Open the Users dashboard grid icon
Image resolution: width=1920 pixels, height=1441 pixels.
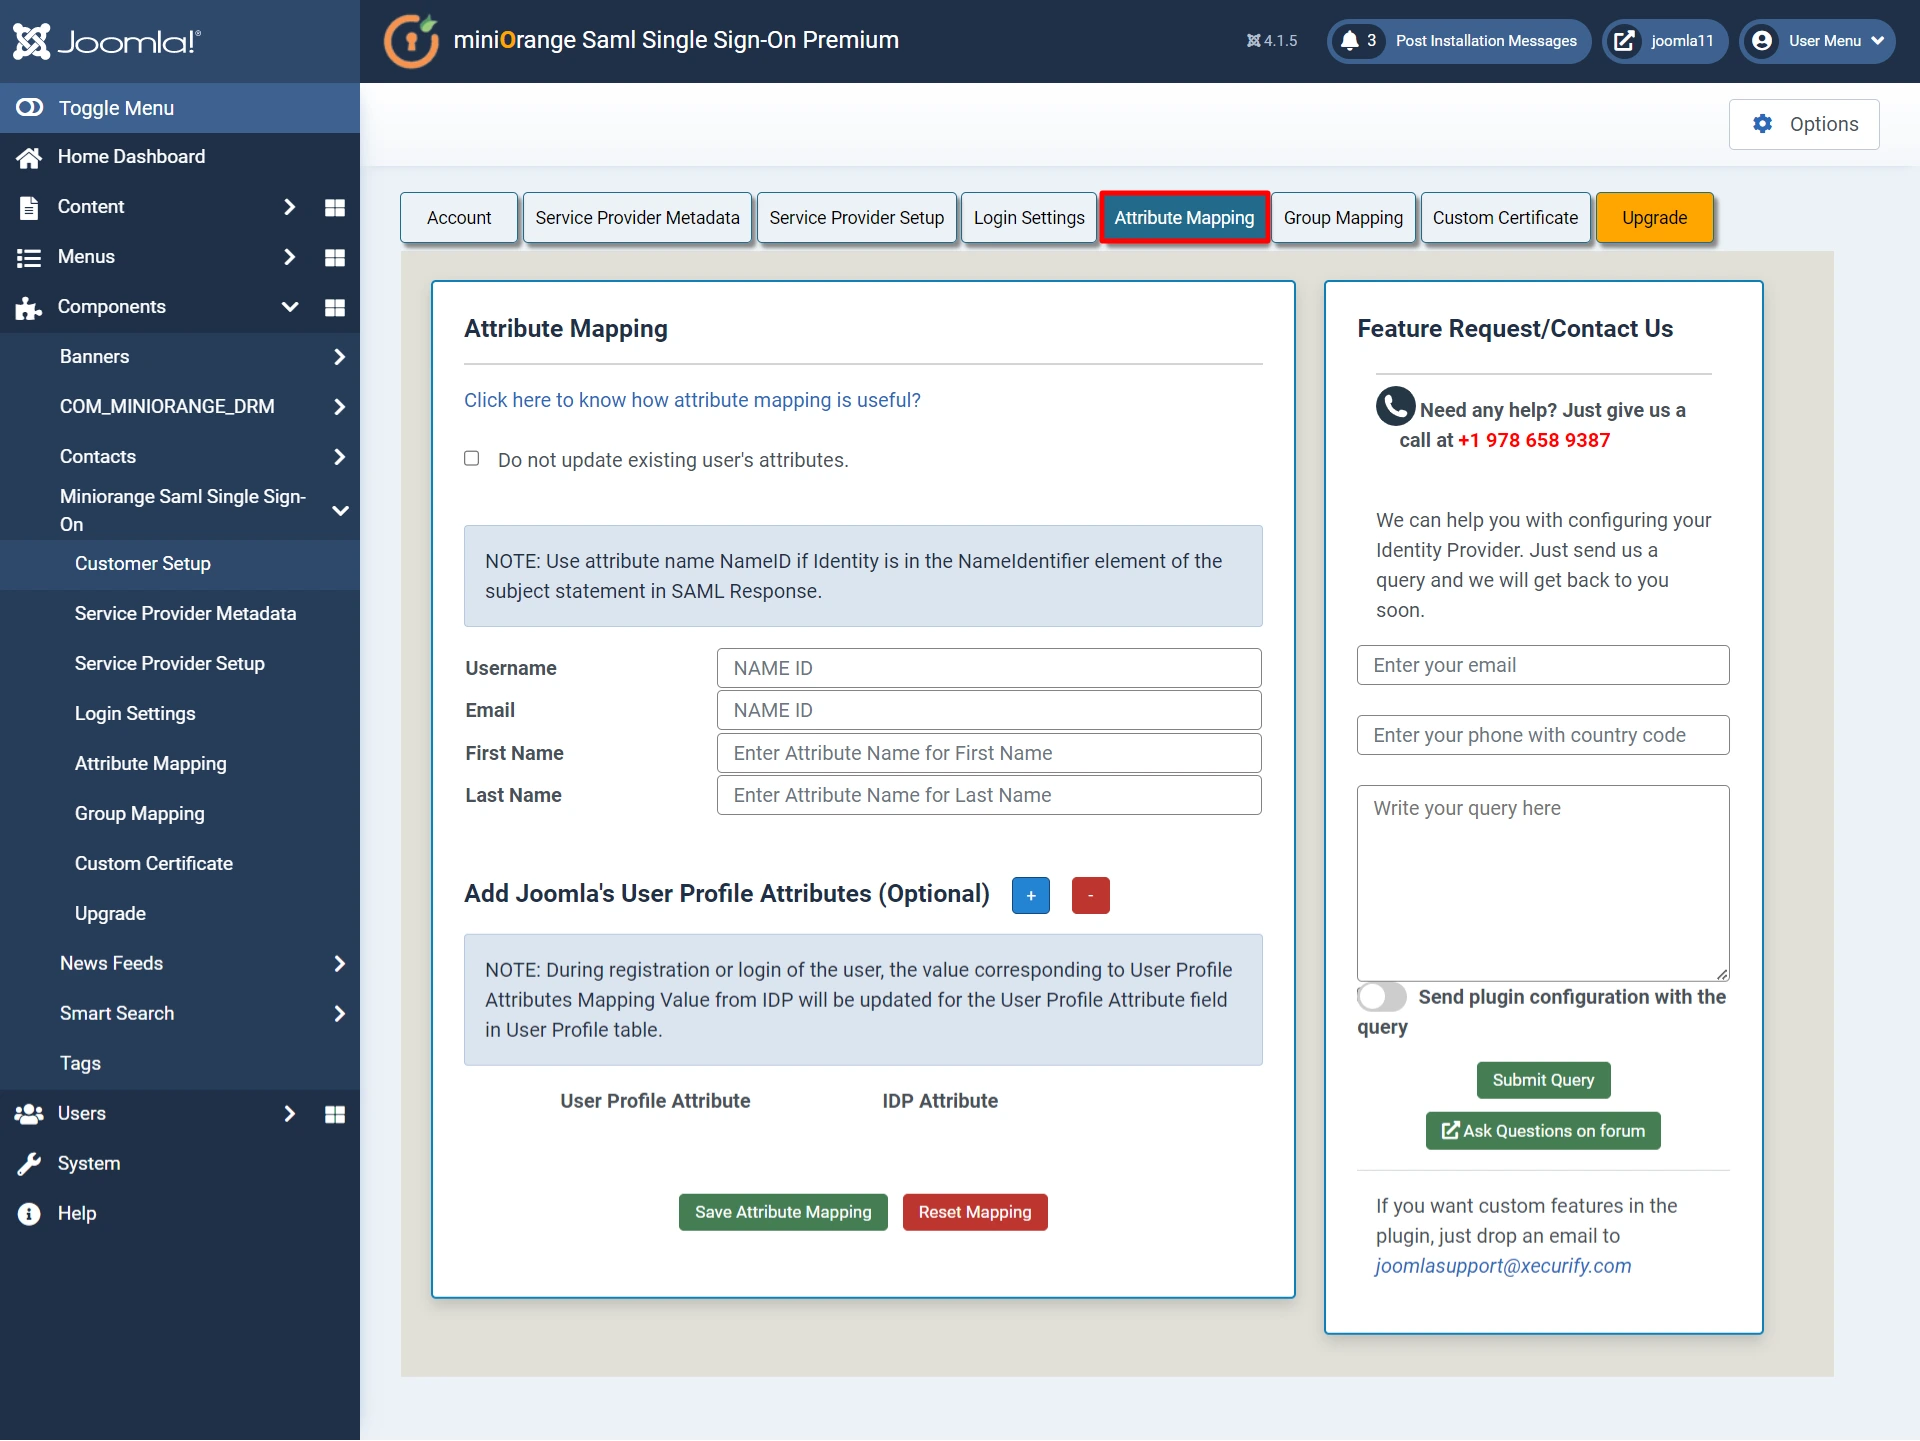click(x=335, y=1114)
